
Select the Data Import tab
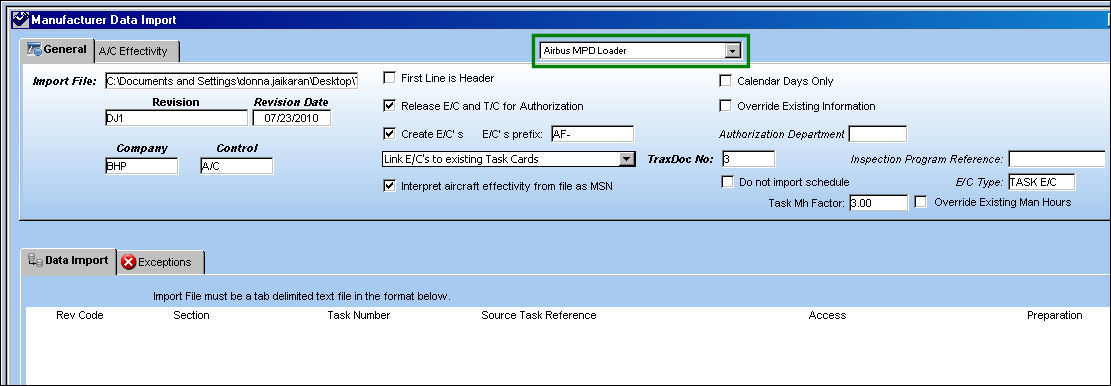point(69,261)
